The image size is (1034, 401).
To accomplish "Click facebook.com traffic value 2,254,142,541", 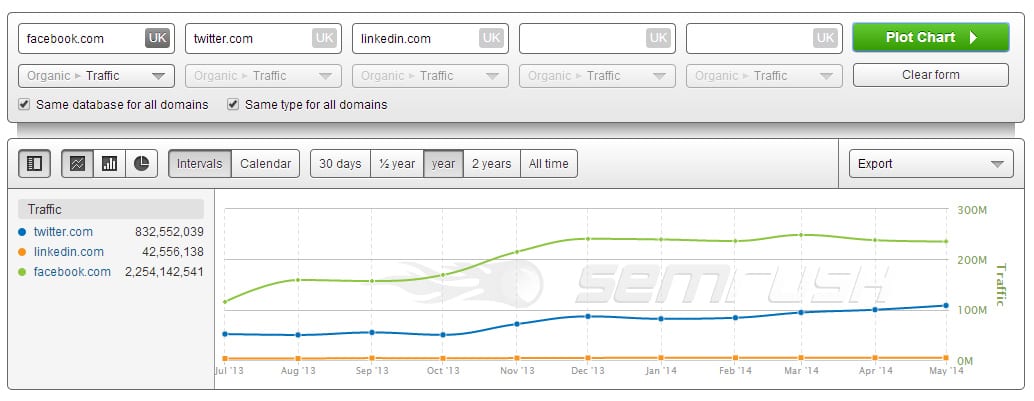I will point(164,272).
